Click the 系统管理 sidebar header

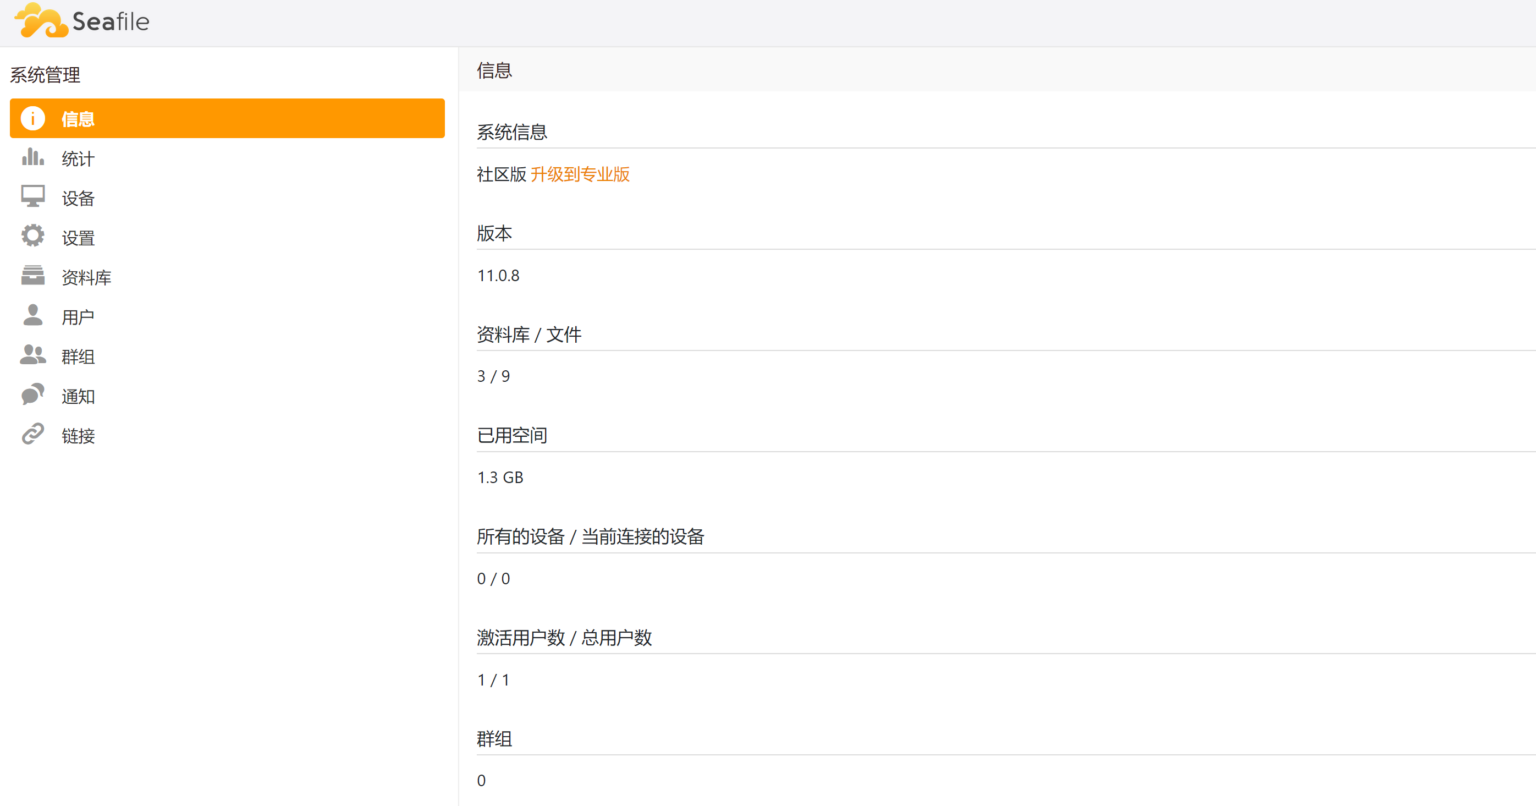(42, 75)
